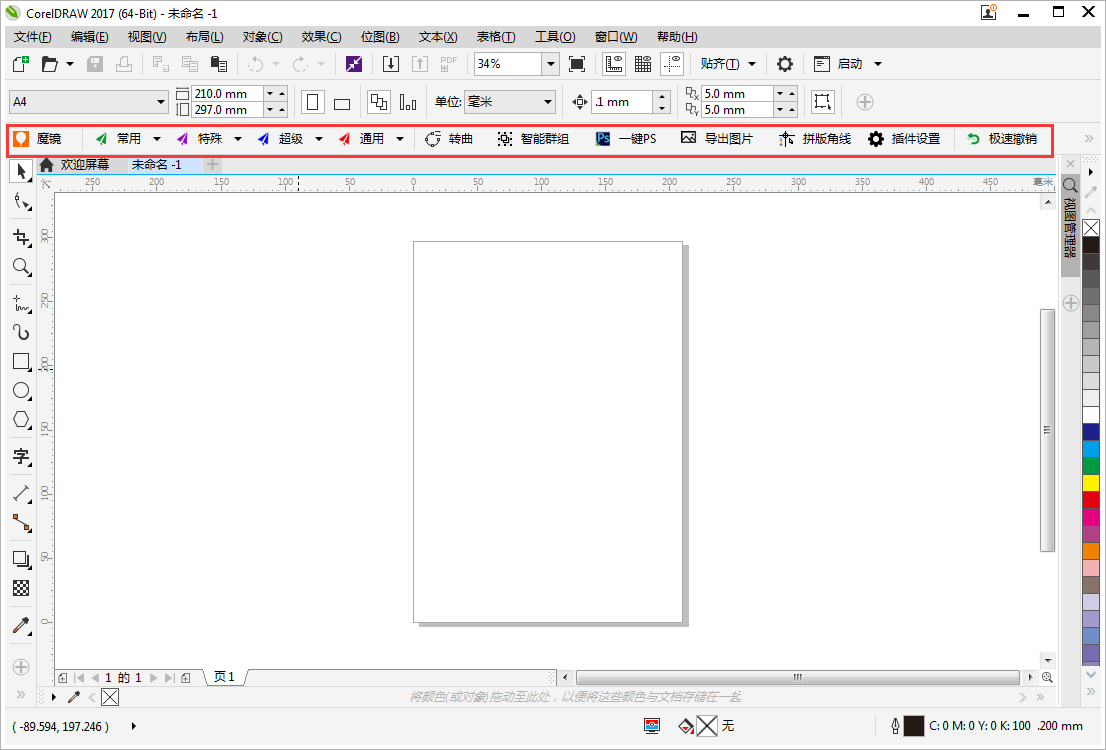Viewport: 1106px width, 750px height.
Task: Toggle show grid button
Action: click(x=643, y=64)
